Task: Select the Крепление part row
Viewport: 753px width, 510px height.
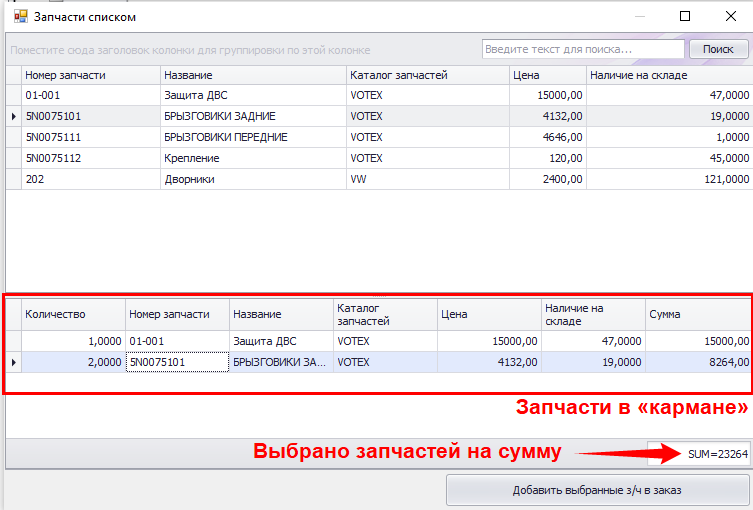Action: pos(253,158)
